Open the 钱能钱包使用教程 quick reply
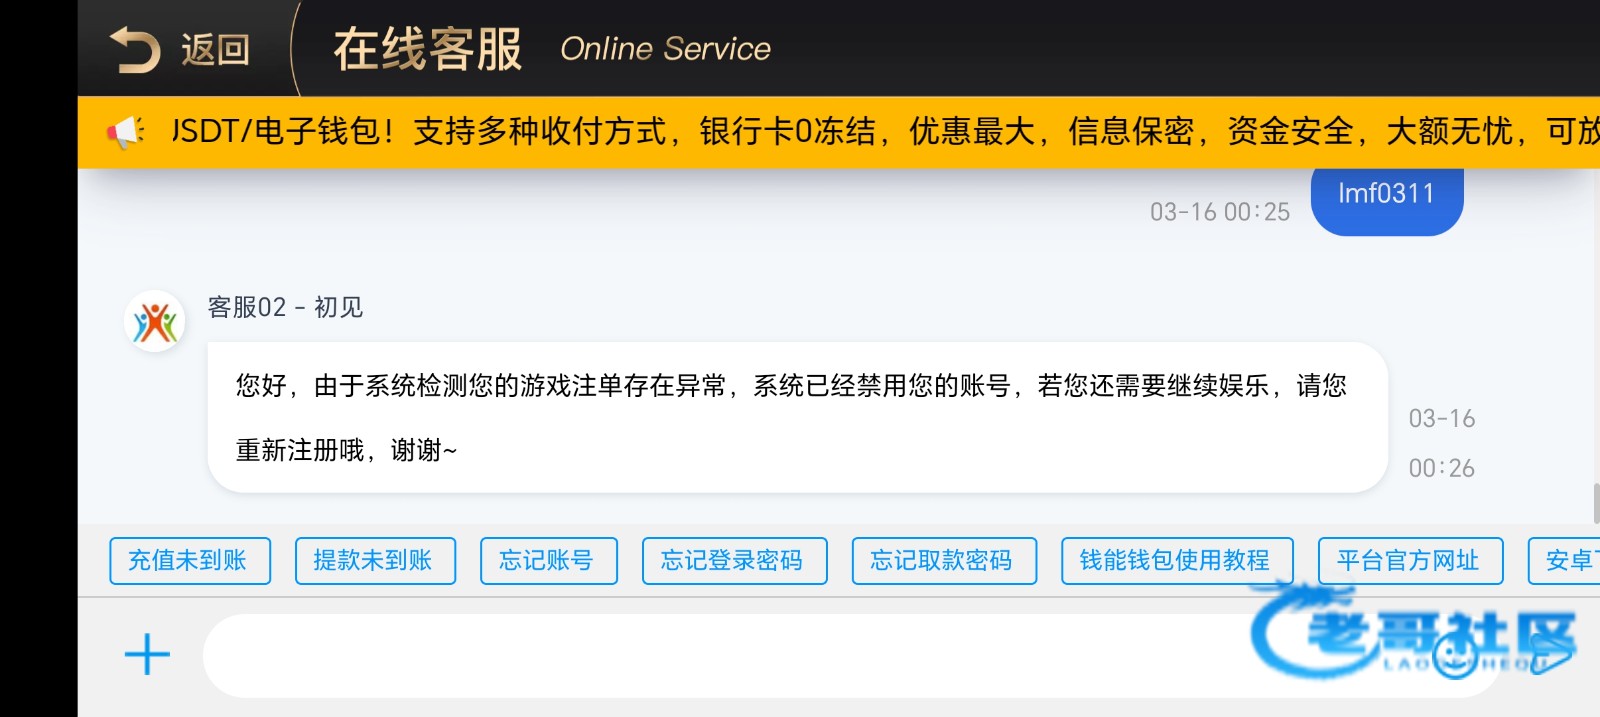The image size is (1600, 717). pyautogui.click(x=1176, y=561)
